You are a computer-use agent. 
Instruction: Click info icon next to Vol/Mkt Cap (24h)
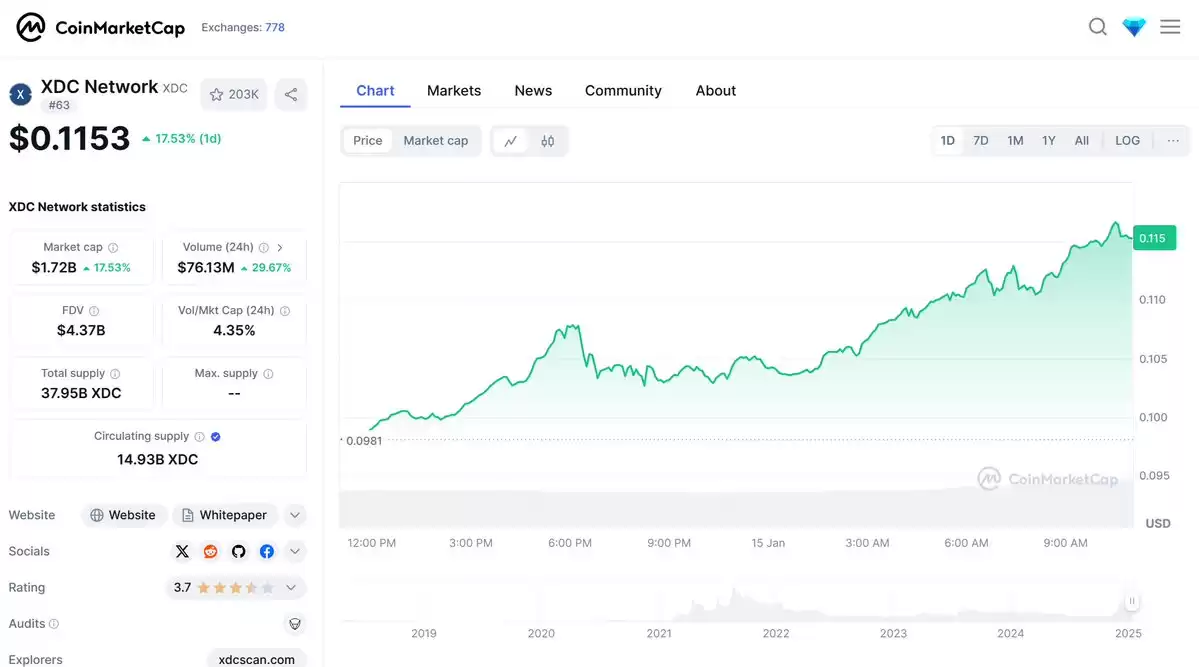point(285,311)
